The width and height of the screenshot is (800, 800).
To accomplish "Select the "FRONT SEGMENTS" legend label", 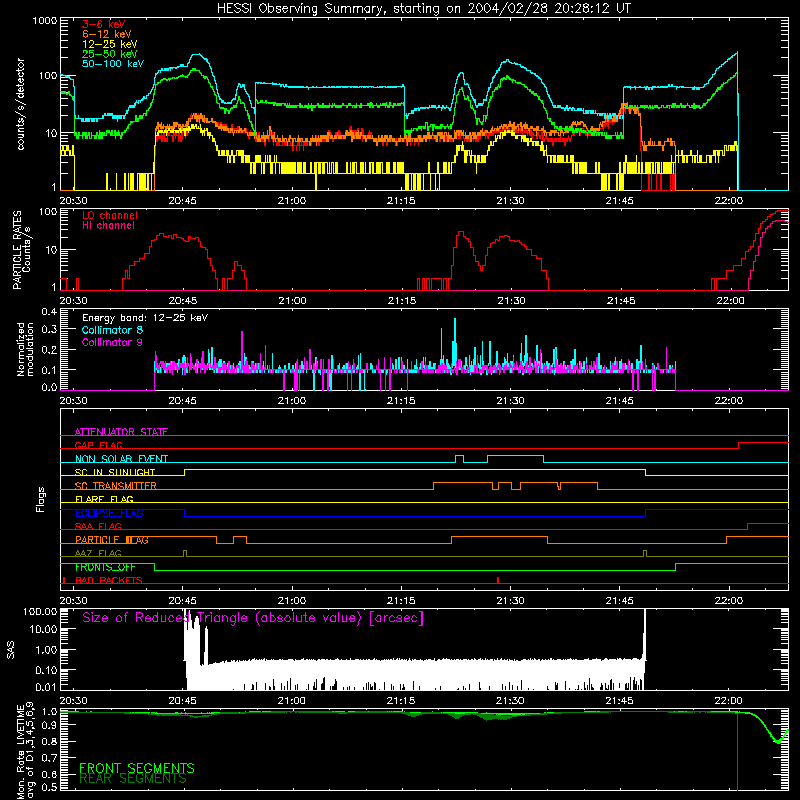I will (137, 768).
